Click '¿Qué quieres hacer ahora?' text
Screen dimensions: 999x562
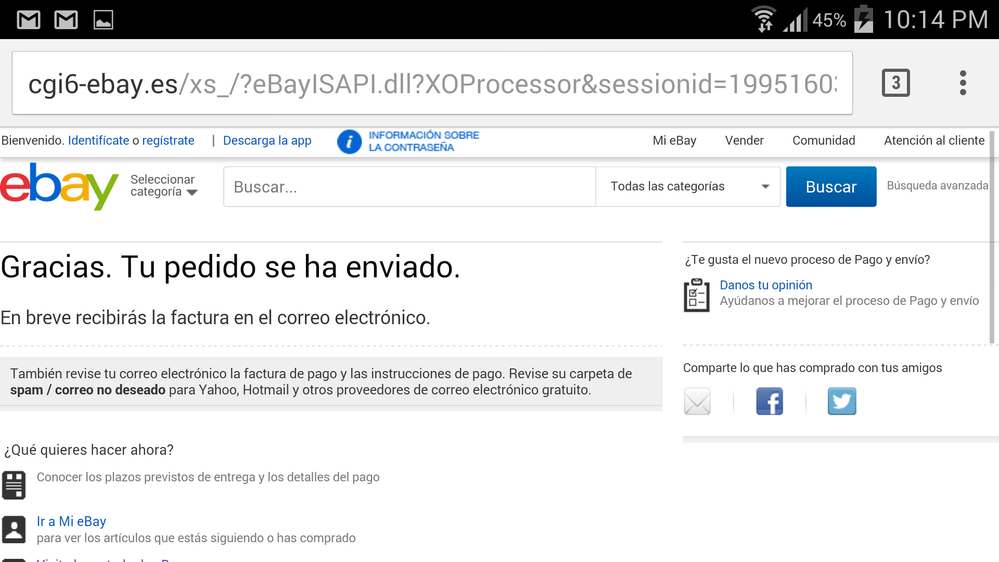click(89, 450)
